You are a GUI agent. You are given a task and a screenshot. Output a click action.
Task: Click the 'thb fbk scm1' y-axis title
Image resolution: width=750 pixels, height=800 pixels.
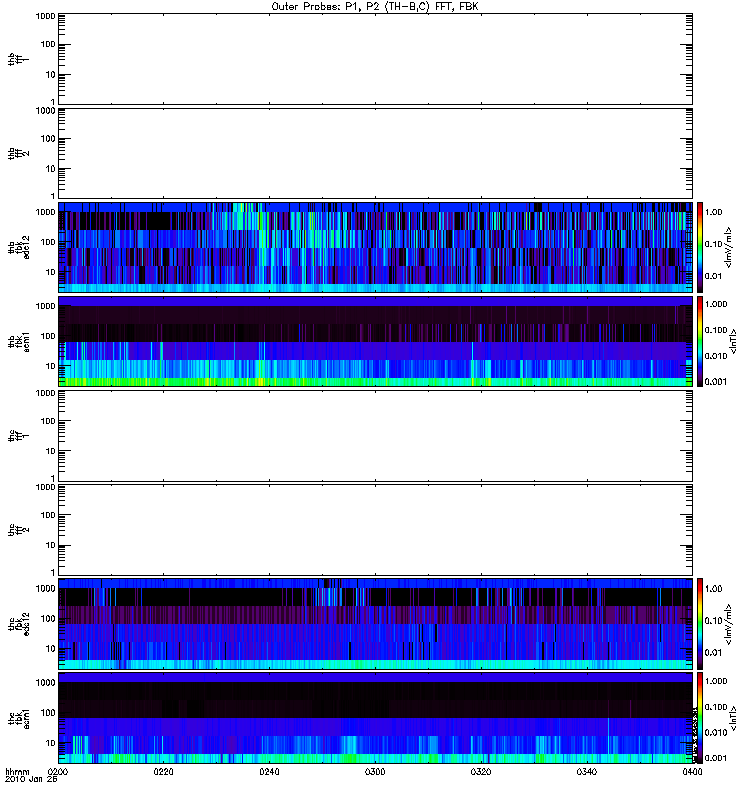pos(19,341)
